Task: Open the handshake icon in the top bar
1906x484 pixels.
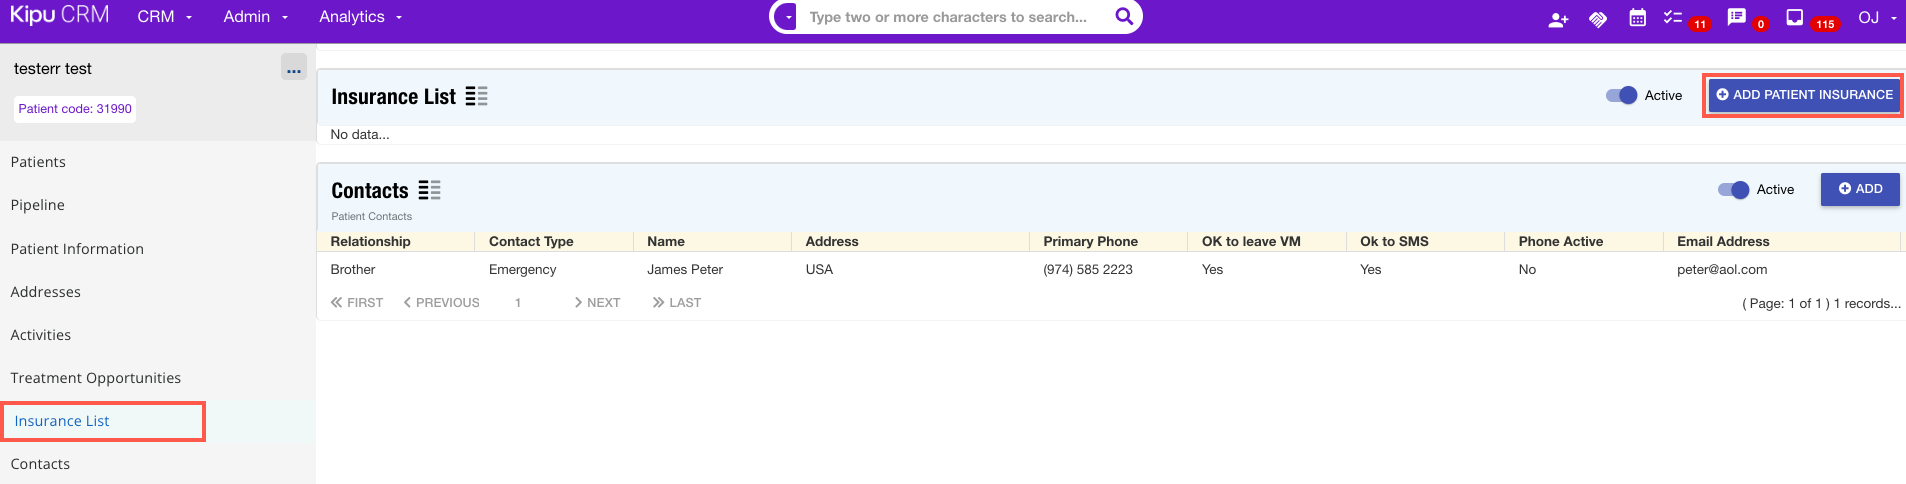Action: click(1598, 19)
